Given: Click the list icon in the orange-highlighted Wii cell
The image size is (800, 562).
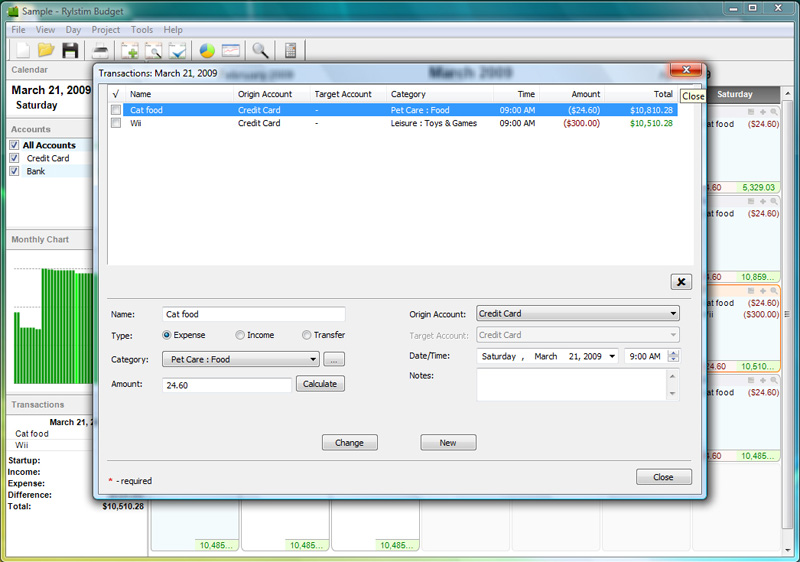Looking at the screenshot, I should point(751,291).
